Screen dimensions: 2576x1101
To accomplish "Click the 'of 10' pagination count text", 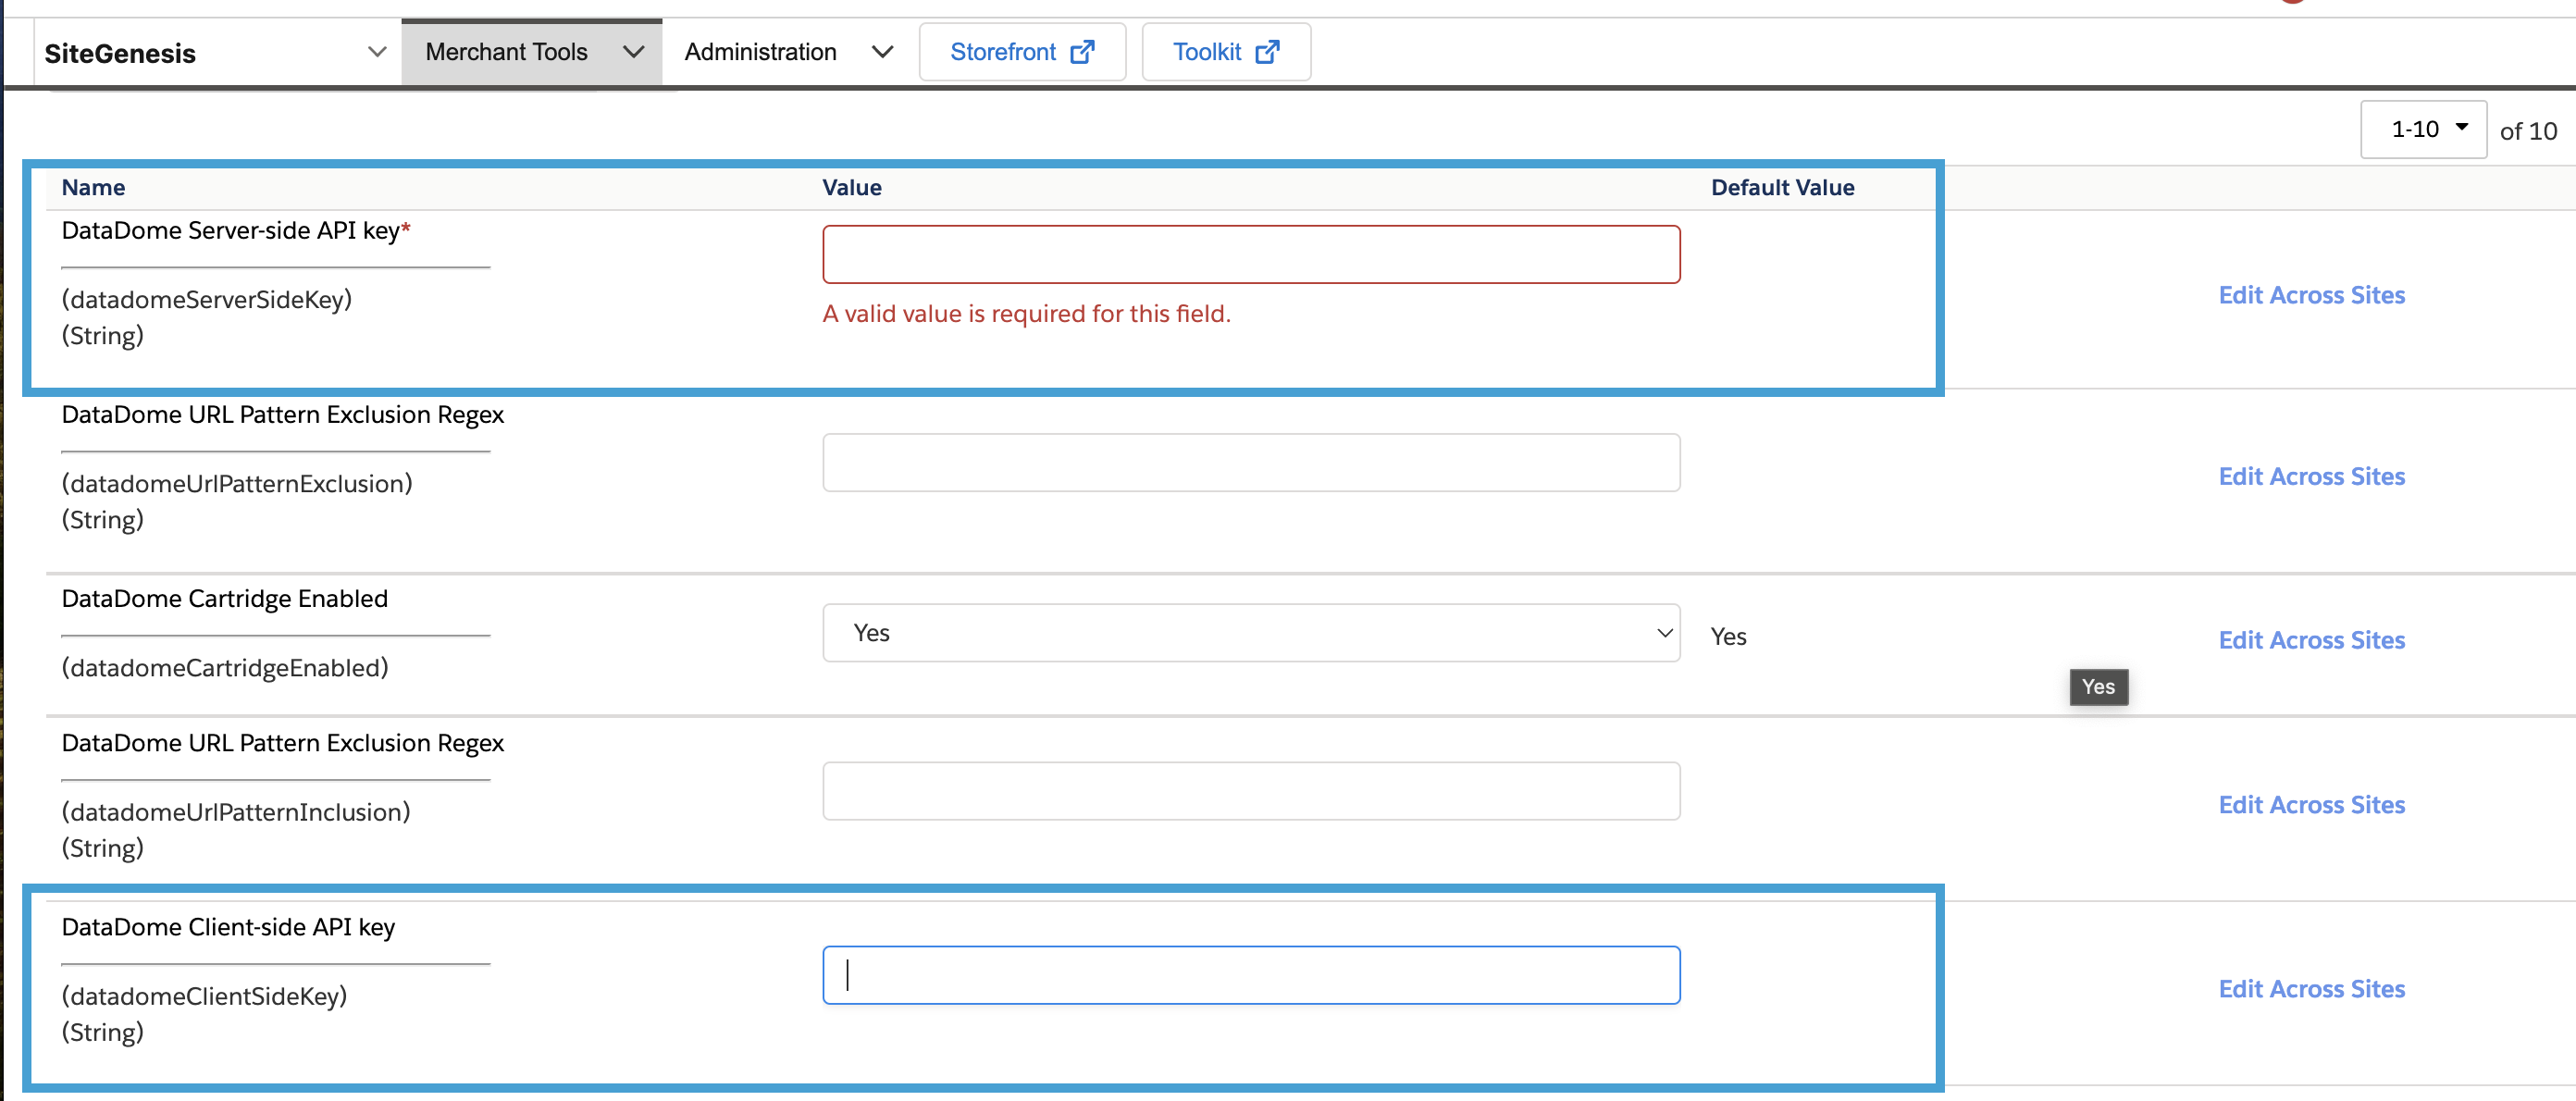I will tap(2528, 131).
